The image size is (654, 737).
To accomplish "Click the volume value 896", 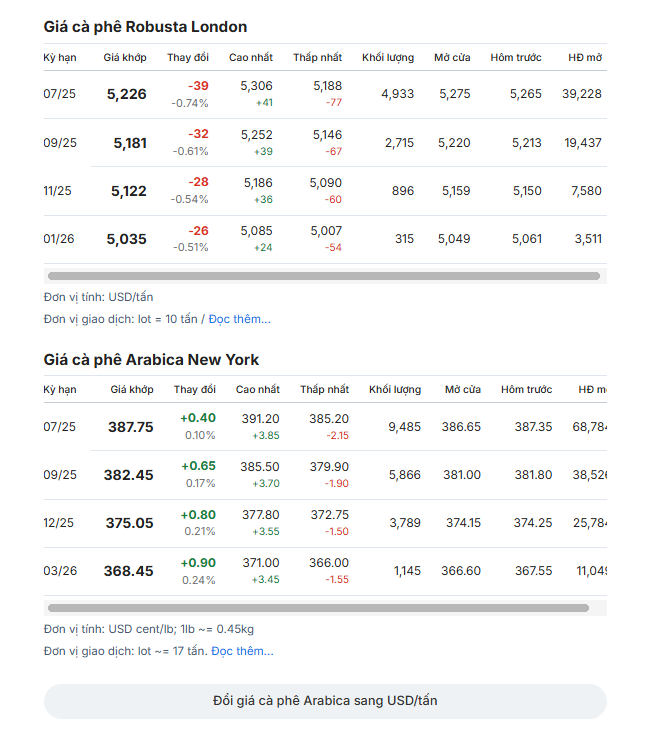I will click(x=403, y=191).
